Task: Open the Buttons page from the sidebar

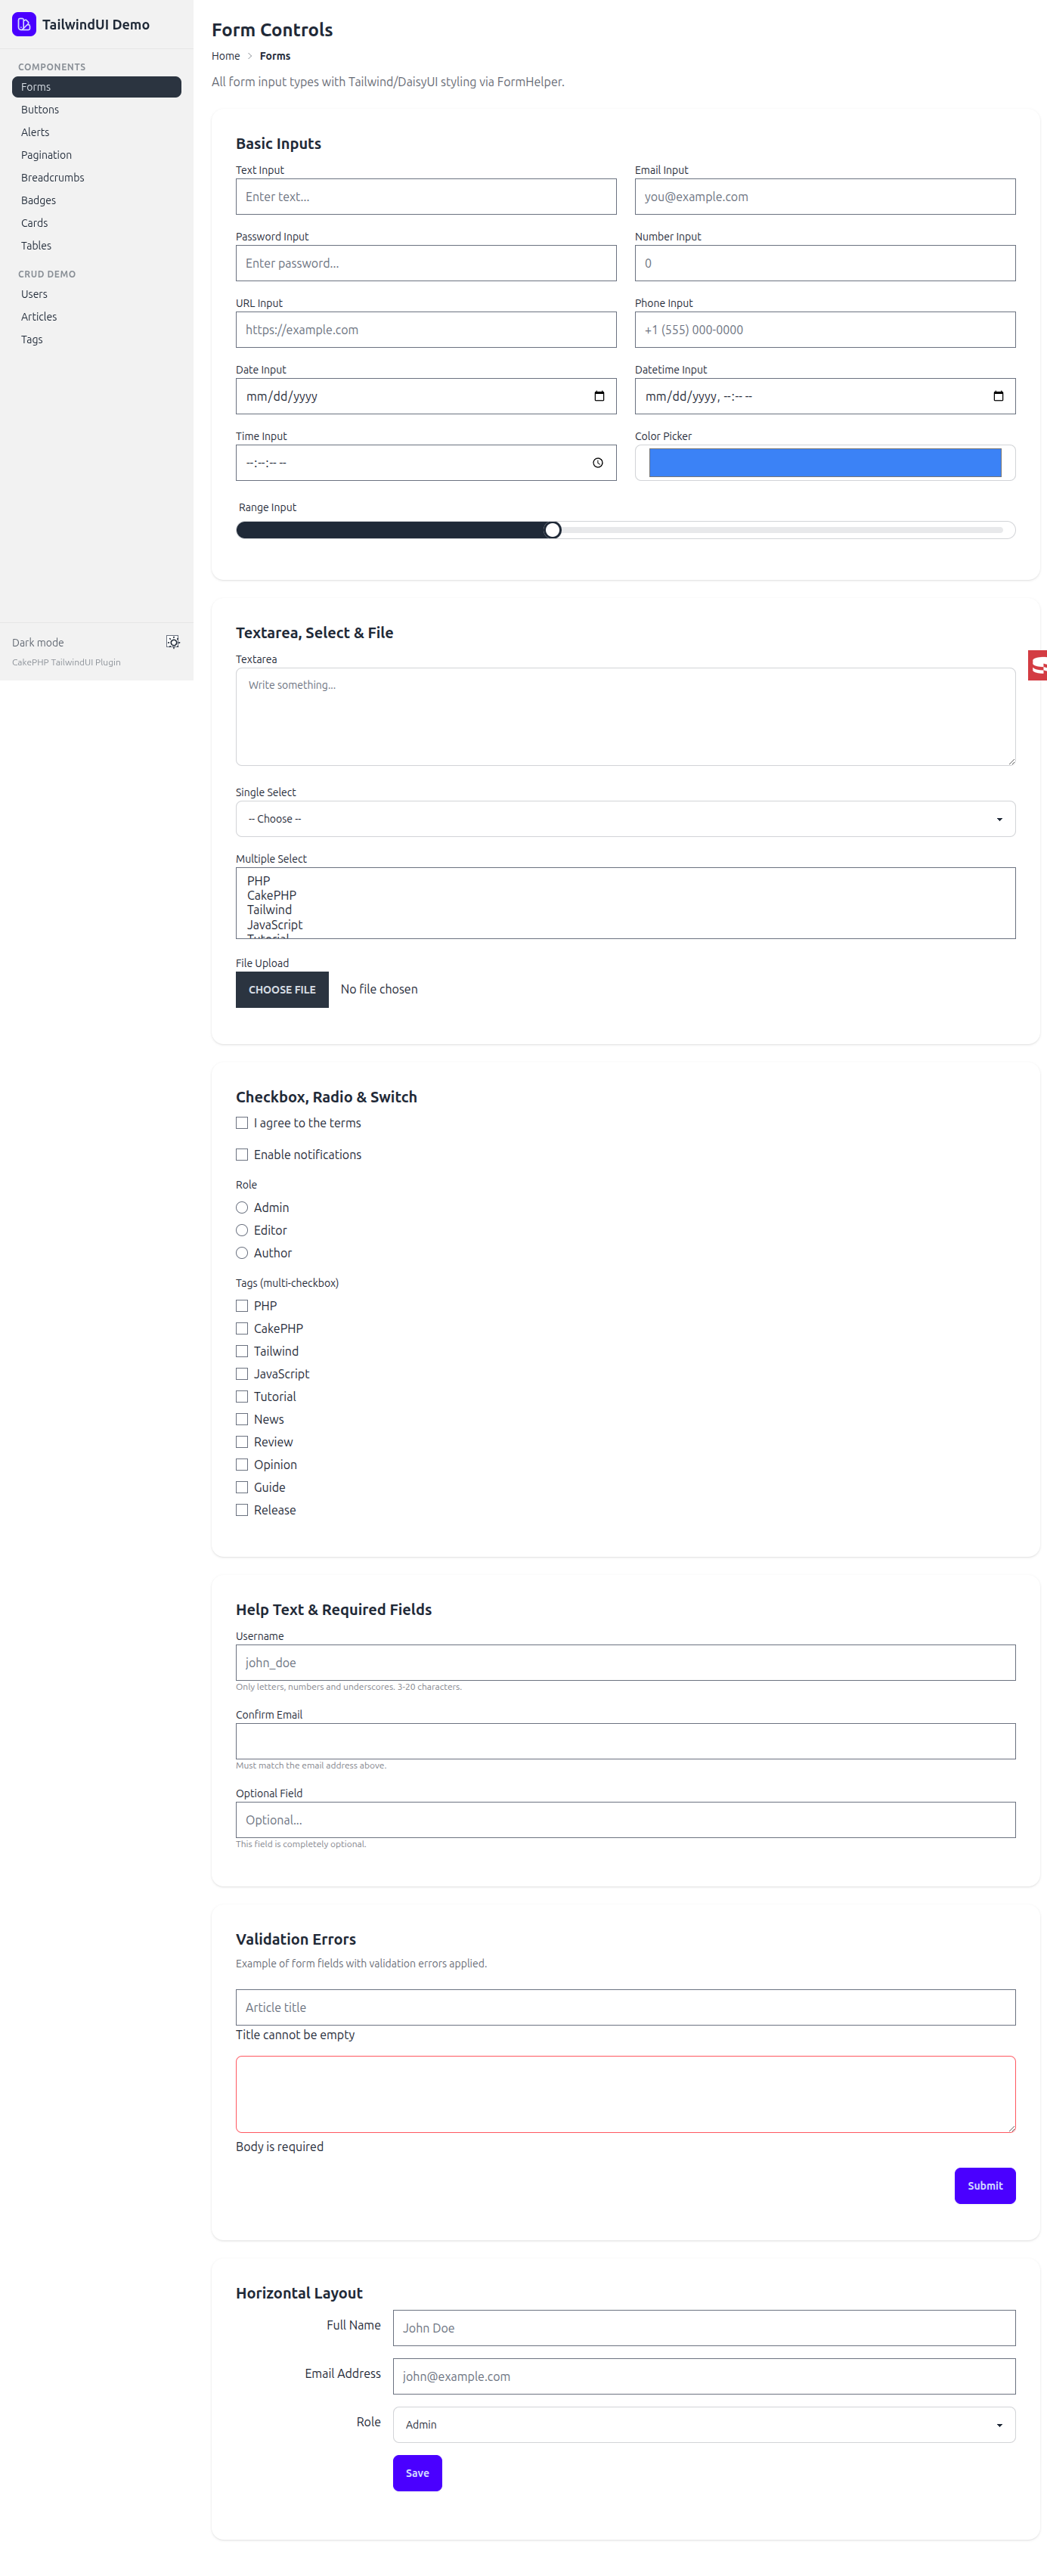Action: point(40,109)
